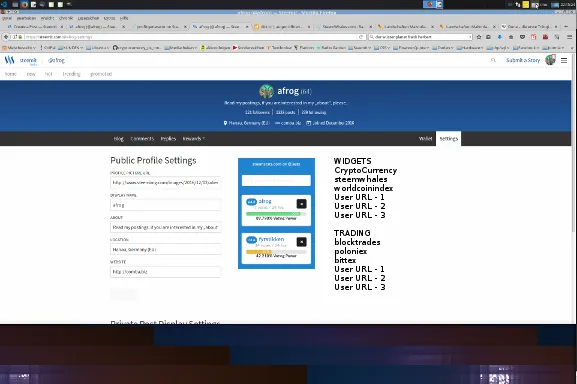
Task: Remove the afrog card with its X button
Action: point(301,204)
